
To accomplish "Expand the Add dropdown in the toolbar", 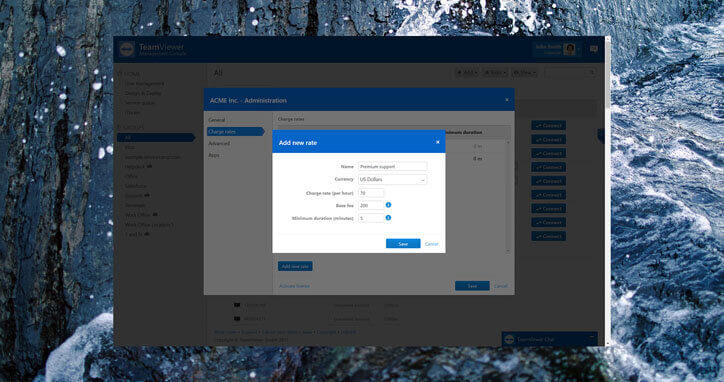I will pyautogui.click(x=467, y=73).
